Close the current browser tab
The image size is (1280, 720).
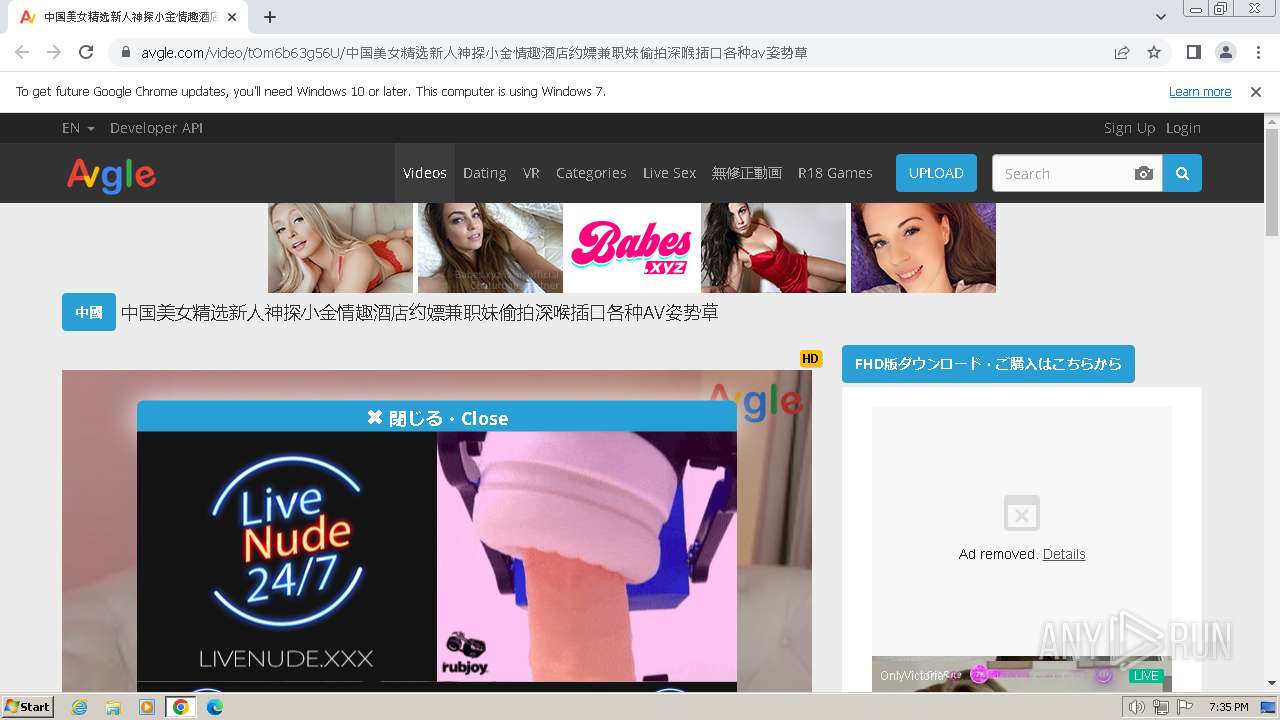232,17
